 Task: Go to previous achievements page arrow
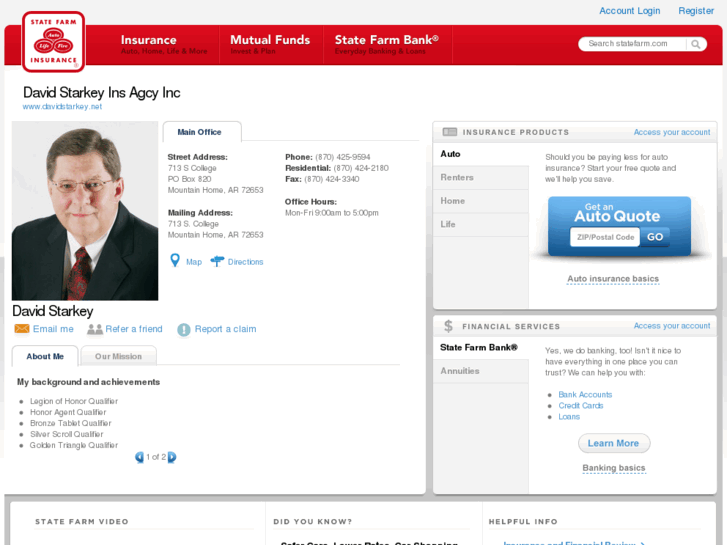pos(139,457)
